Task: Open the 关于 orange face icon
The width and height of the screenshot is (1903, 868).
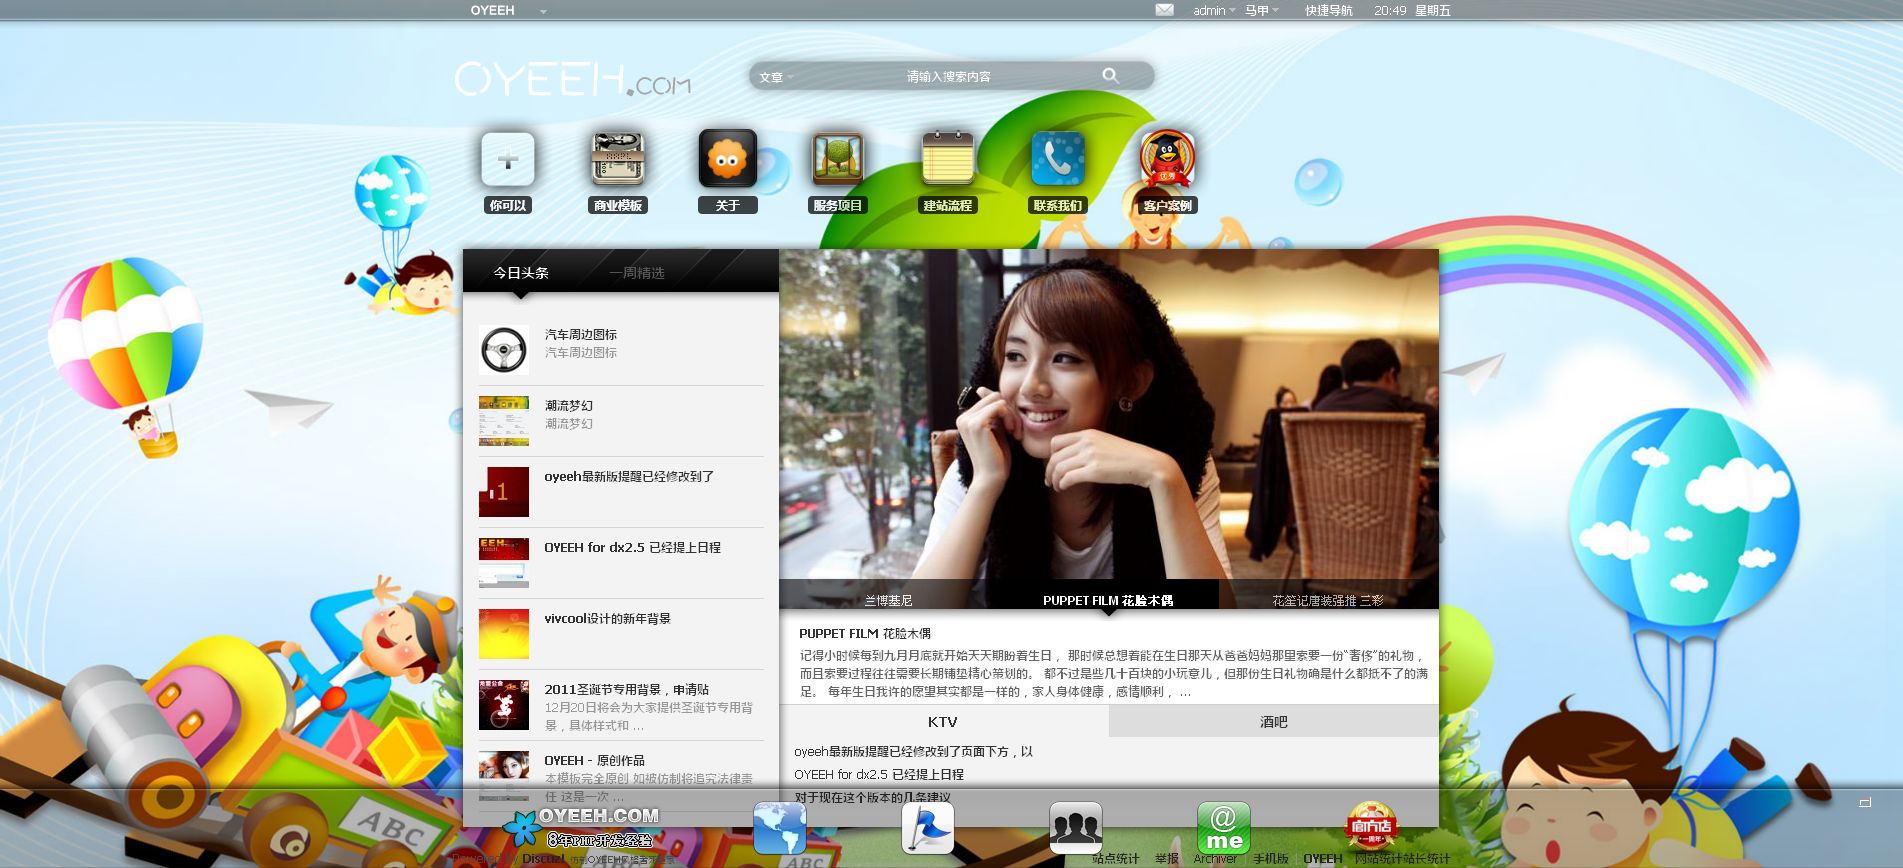Action: (x=728, y=159)
